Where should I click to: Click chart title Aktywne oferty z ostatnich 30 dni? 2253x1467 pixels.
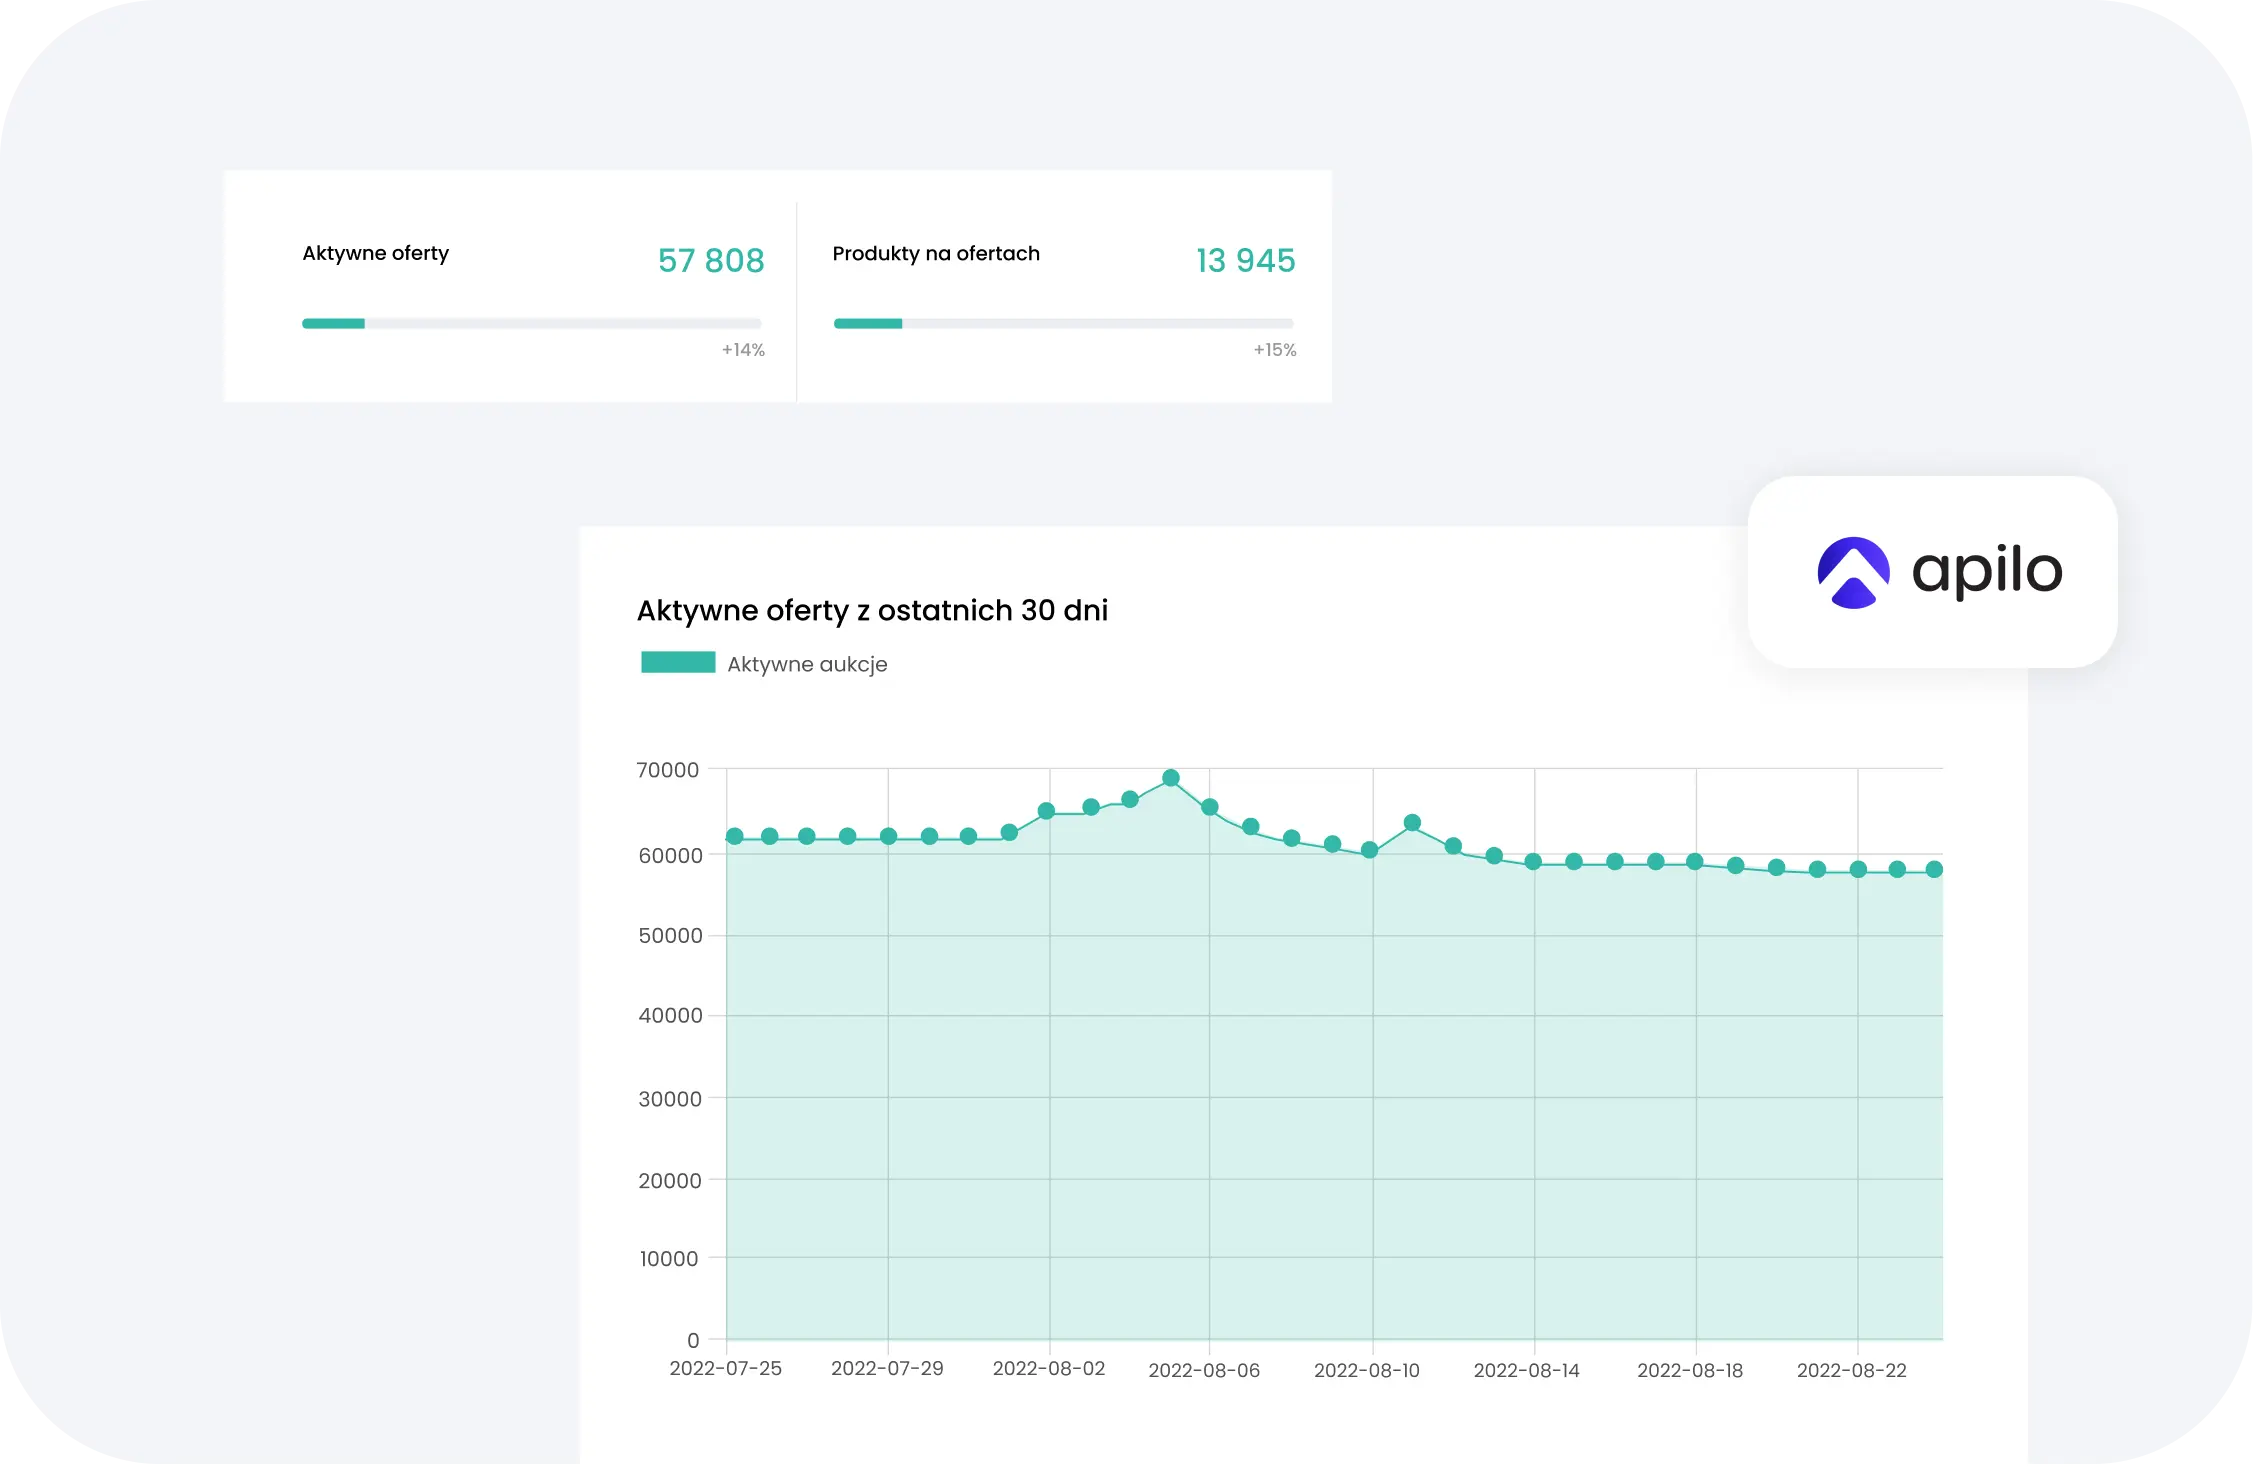point(872,610)
